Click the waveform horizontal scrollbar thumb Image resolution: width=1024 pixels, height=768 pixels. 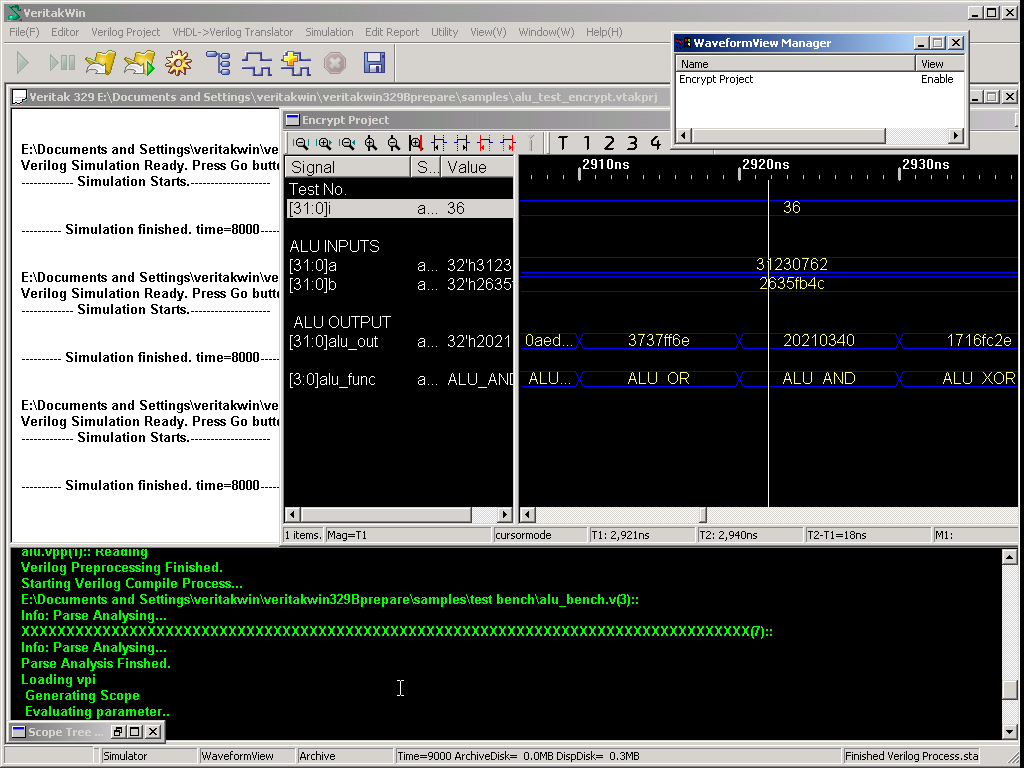pyautogui.click(x=702, y=515)
